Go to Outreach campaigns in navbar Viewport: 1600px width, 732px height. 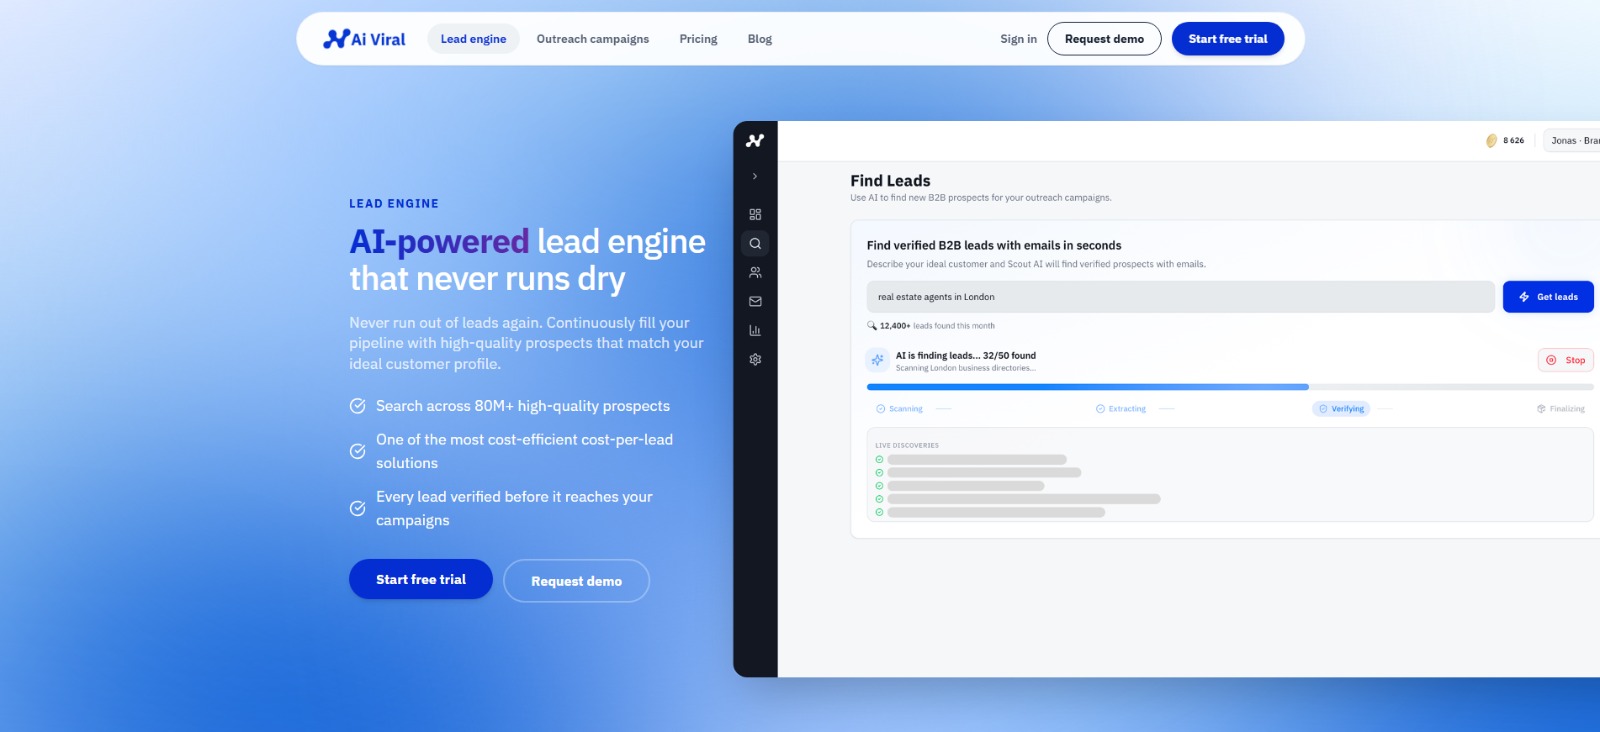(592, 39)
